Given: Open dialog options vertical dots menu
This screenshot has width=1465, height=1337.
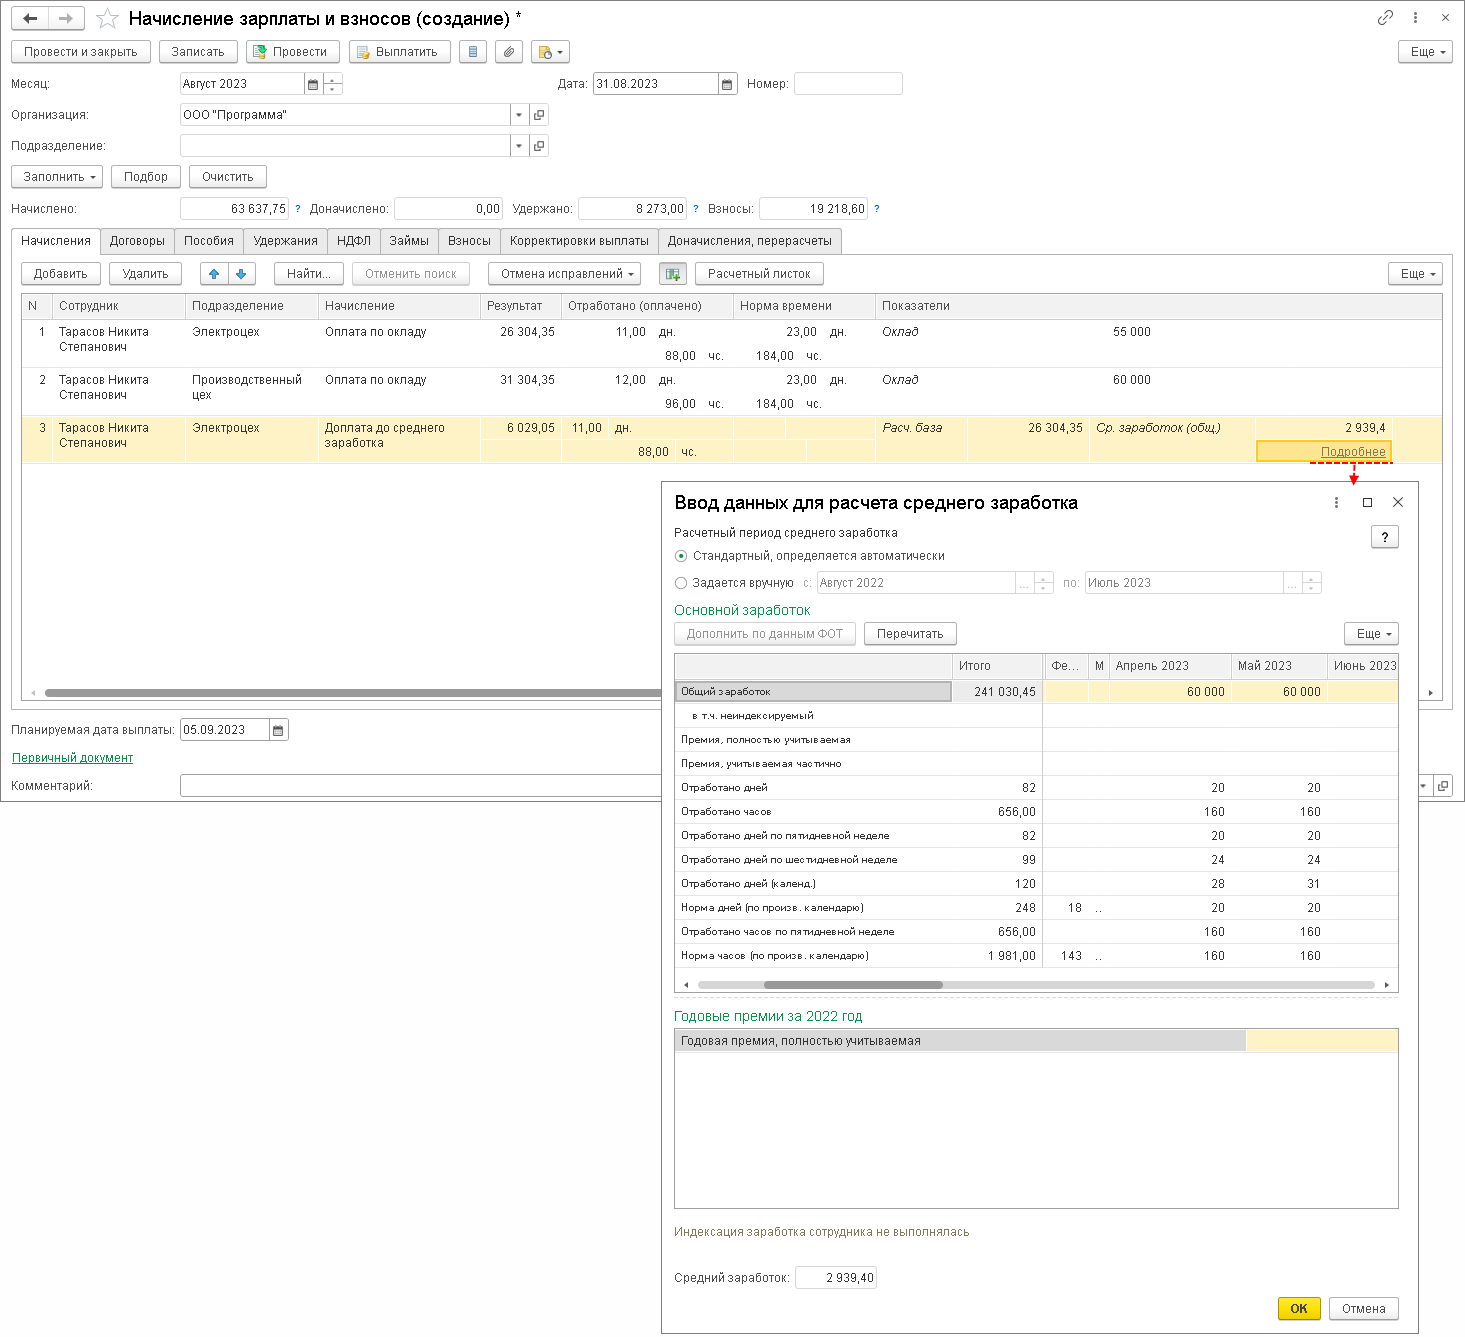Looking at the screenshot, I should [x=1336, y=503].
